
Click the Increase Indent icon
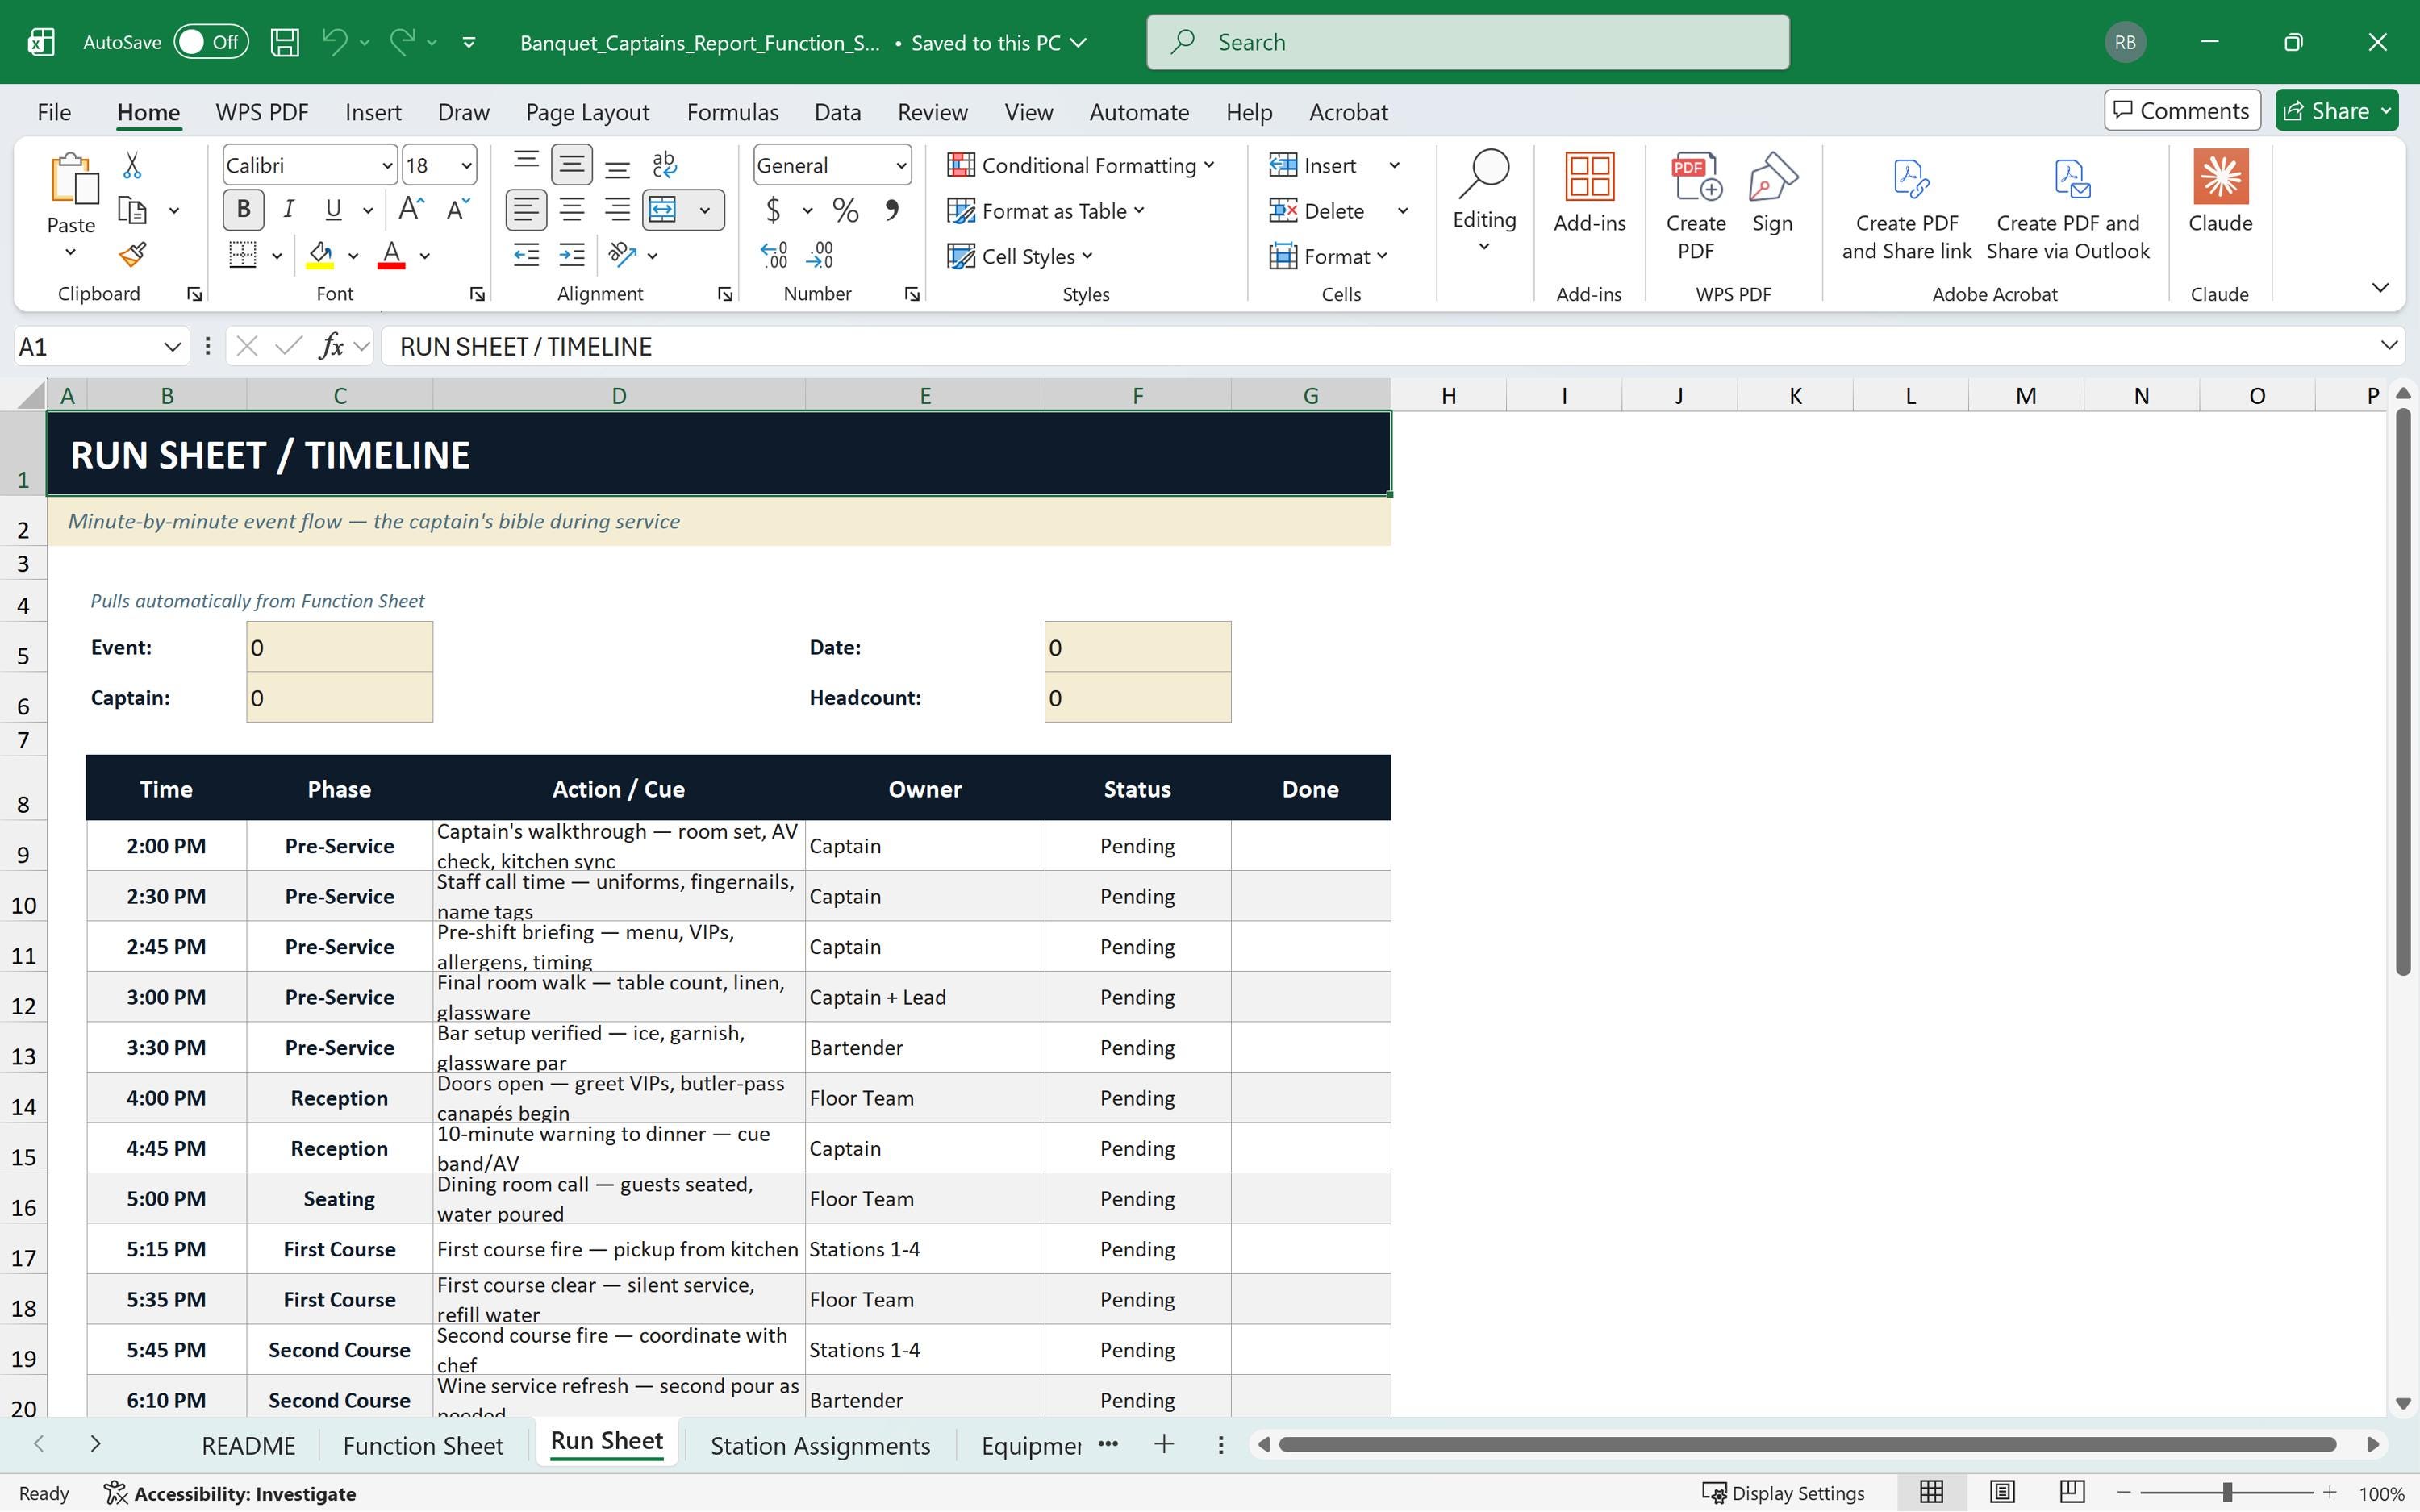(x=572, y=255)
